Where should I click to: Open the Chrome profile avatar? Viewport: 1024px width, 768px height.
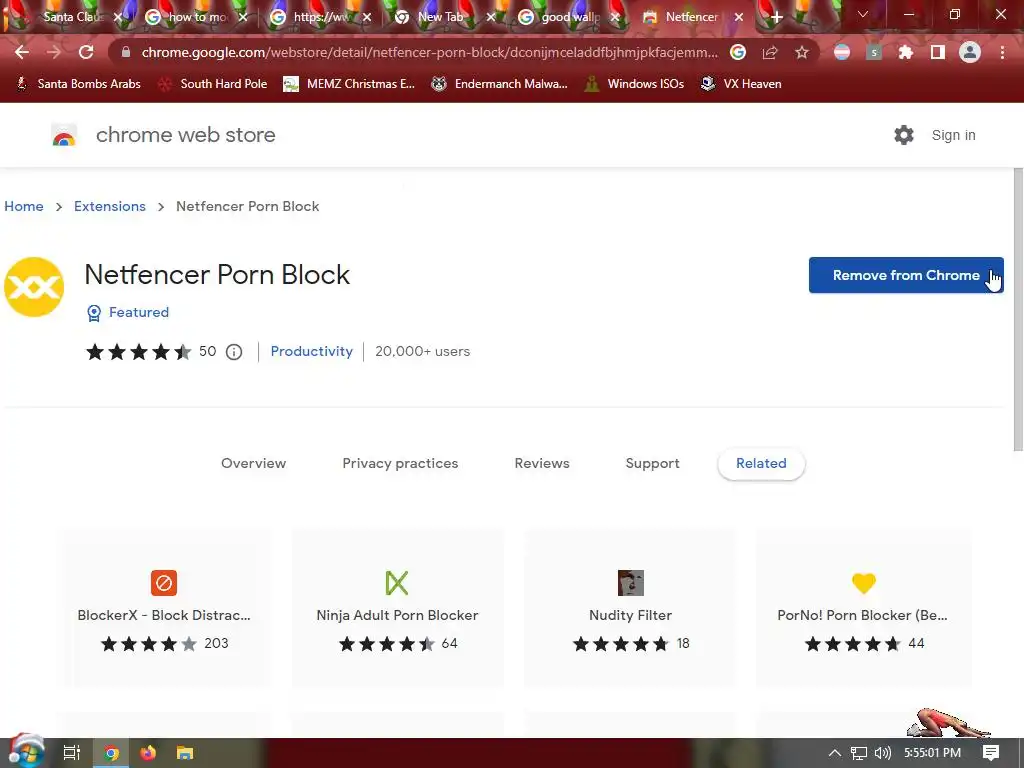pyautogui.click(x=970, y=52)
